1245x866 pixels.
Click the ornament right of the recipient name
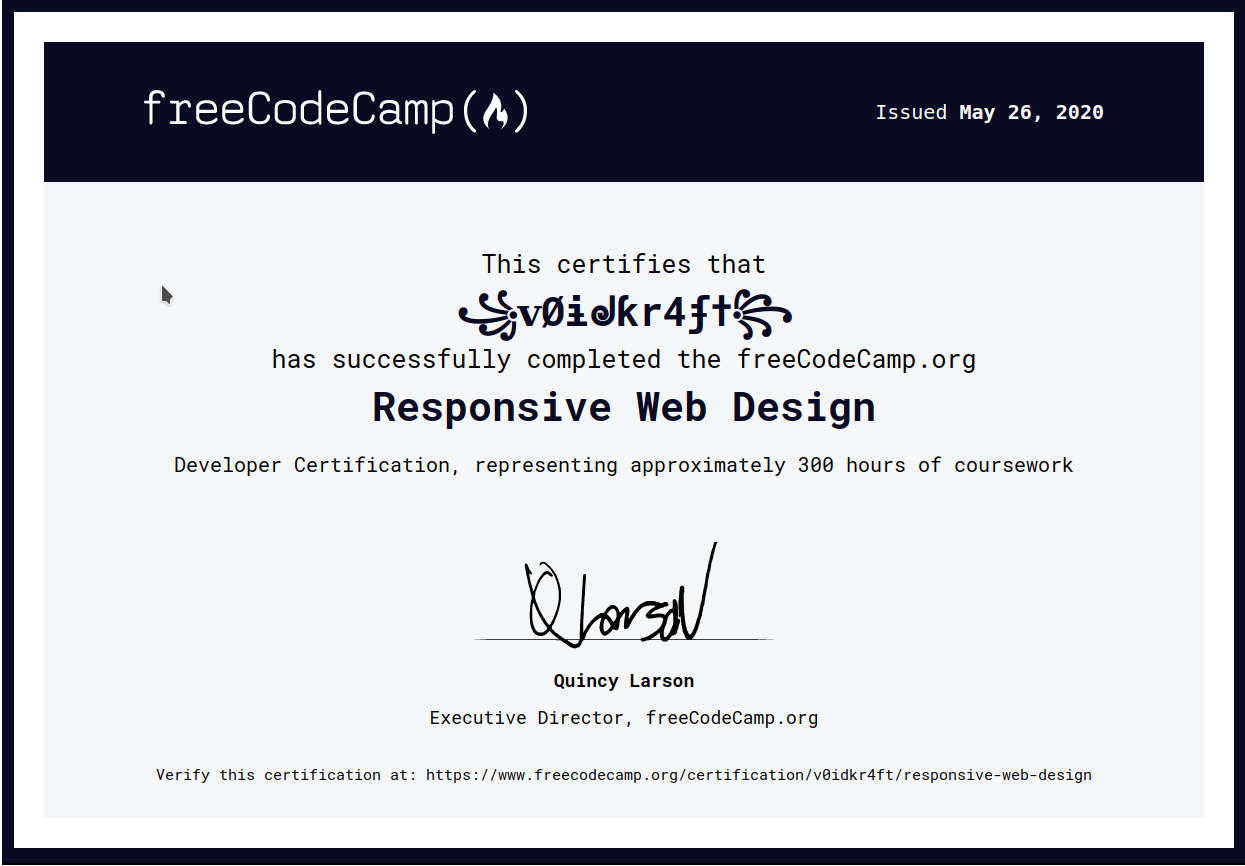coord(763,314)
